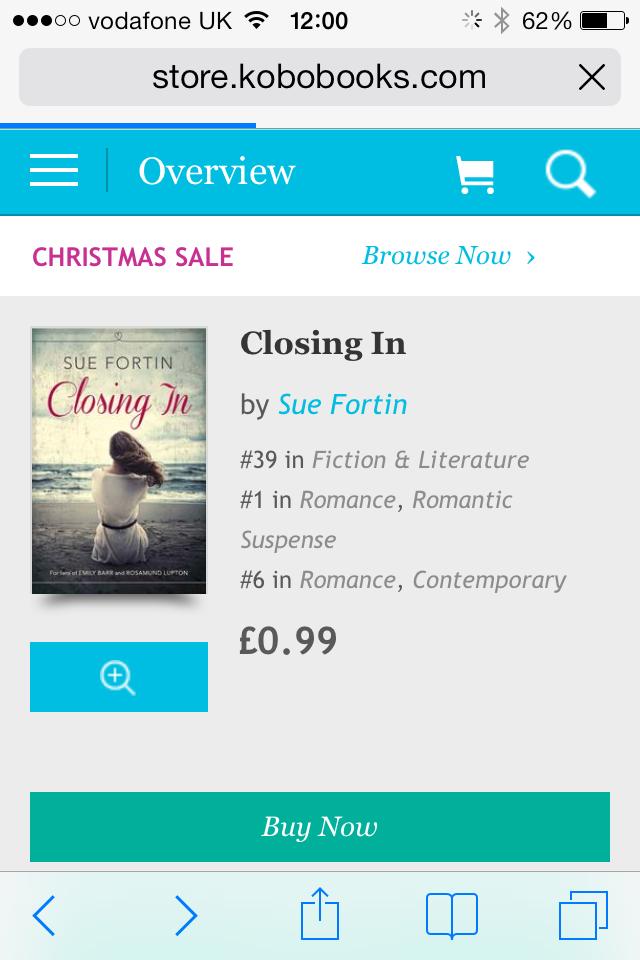Open the hamburger navigation menu

pos(54,172)
